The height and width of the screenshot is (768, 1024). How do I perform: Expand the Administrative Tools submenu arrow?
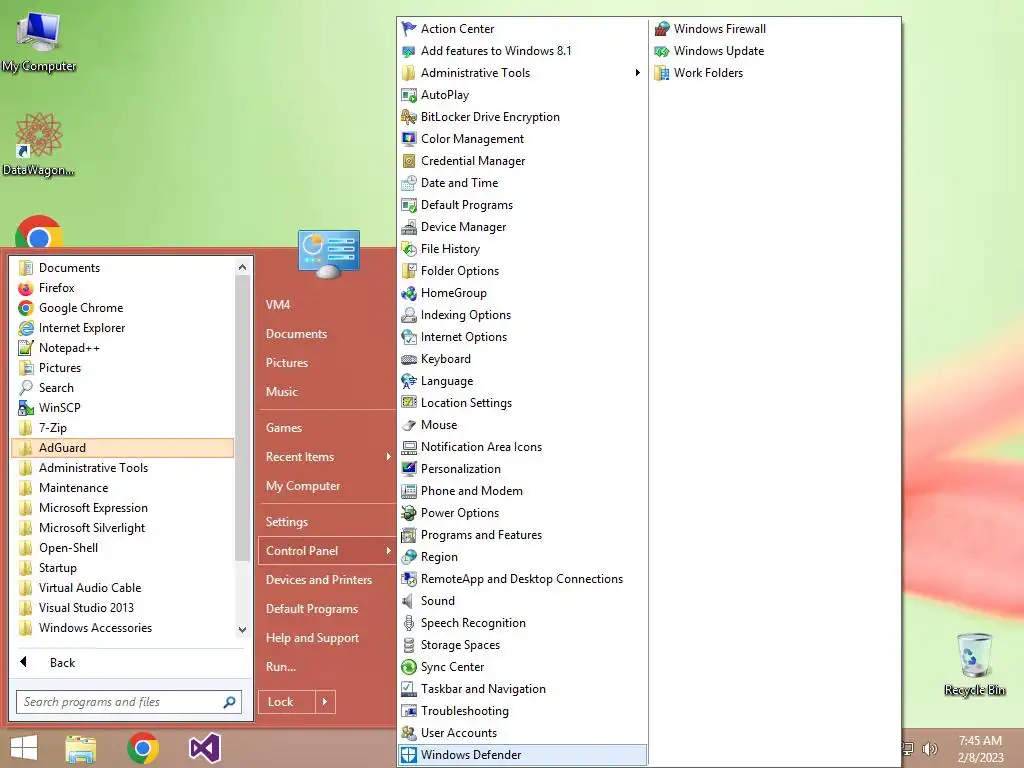(x=637, y=73)
